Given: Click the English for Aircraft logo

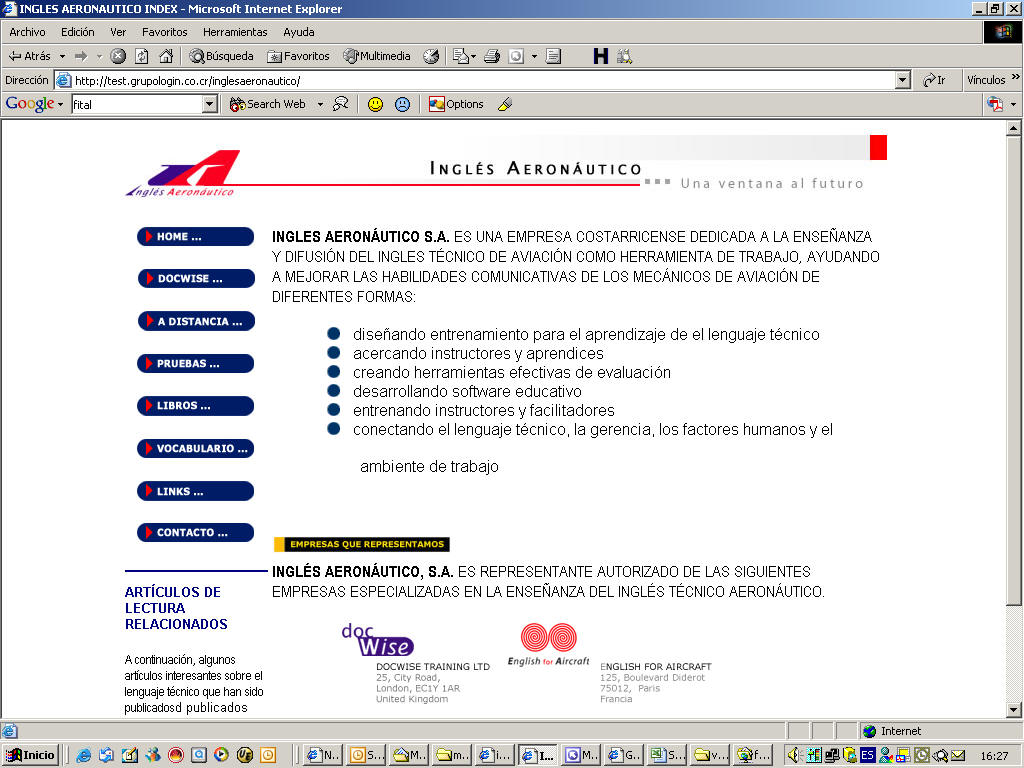Looking at the screenshot, I should coord(549,645).
